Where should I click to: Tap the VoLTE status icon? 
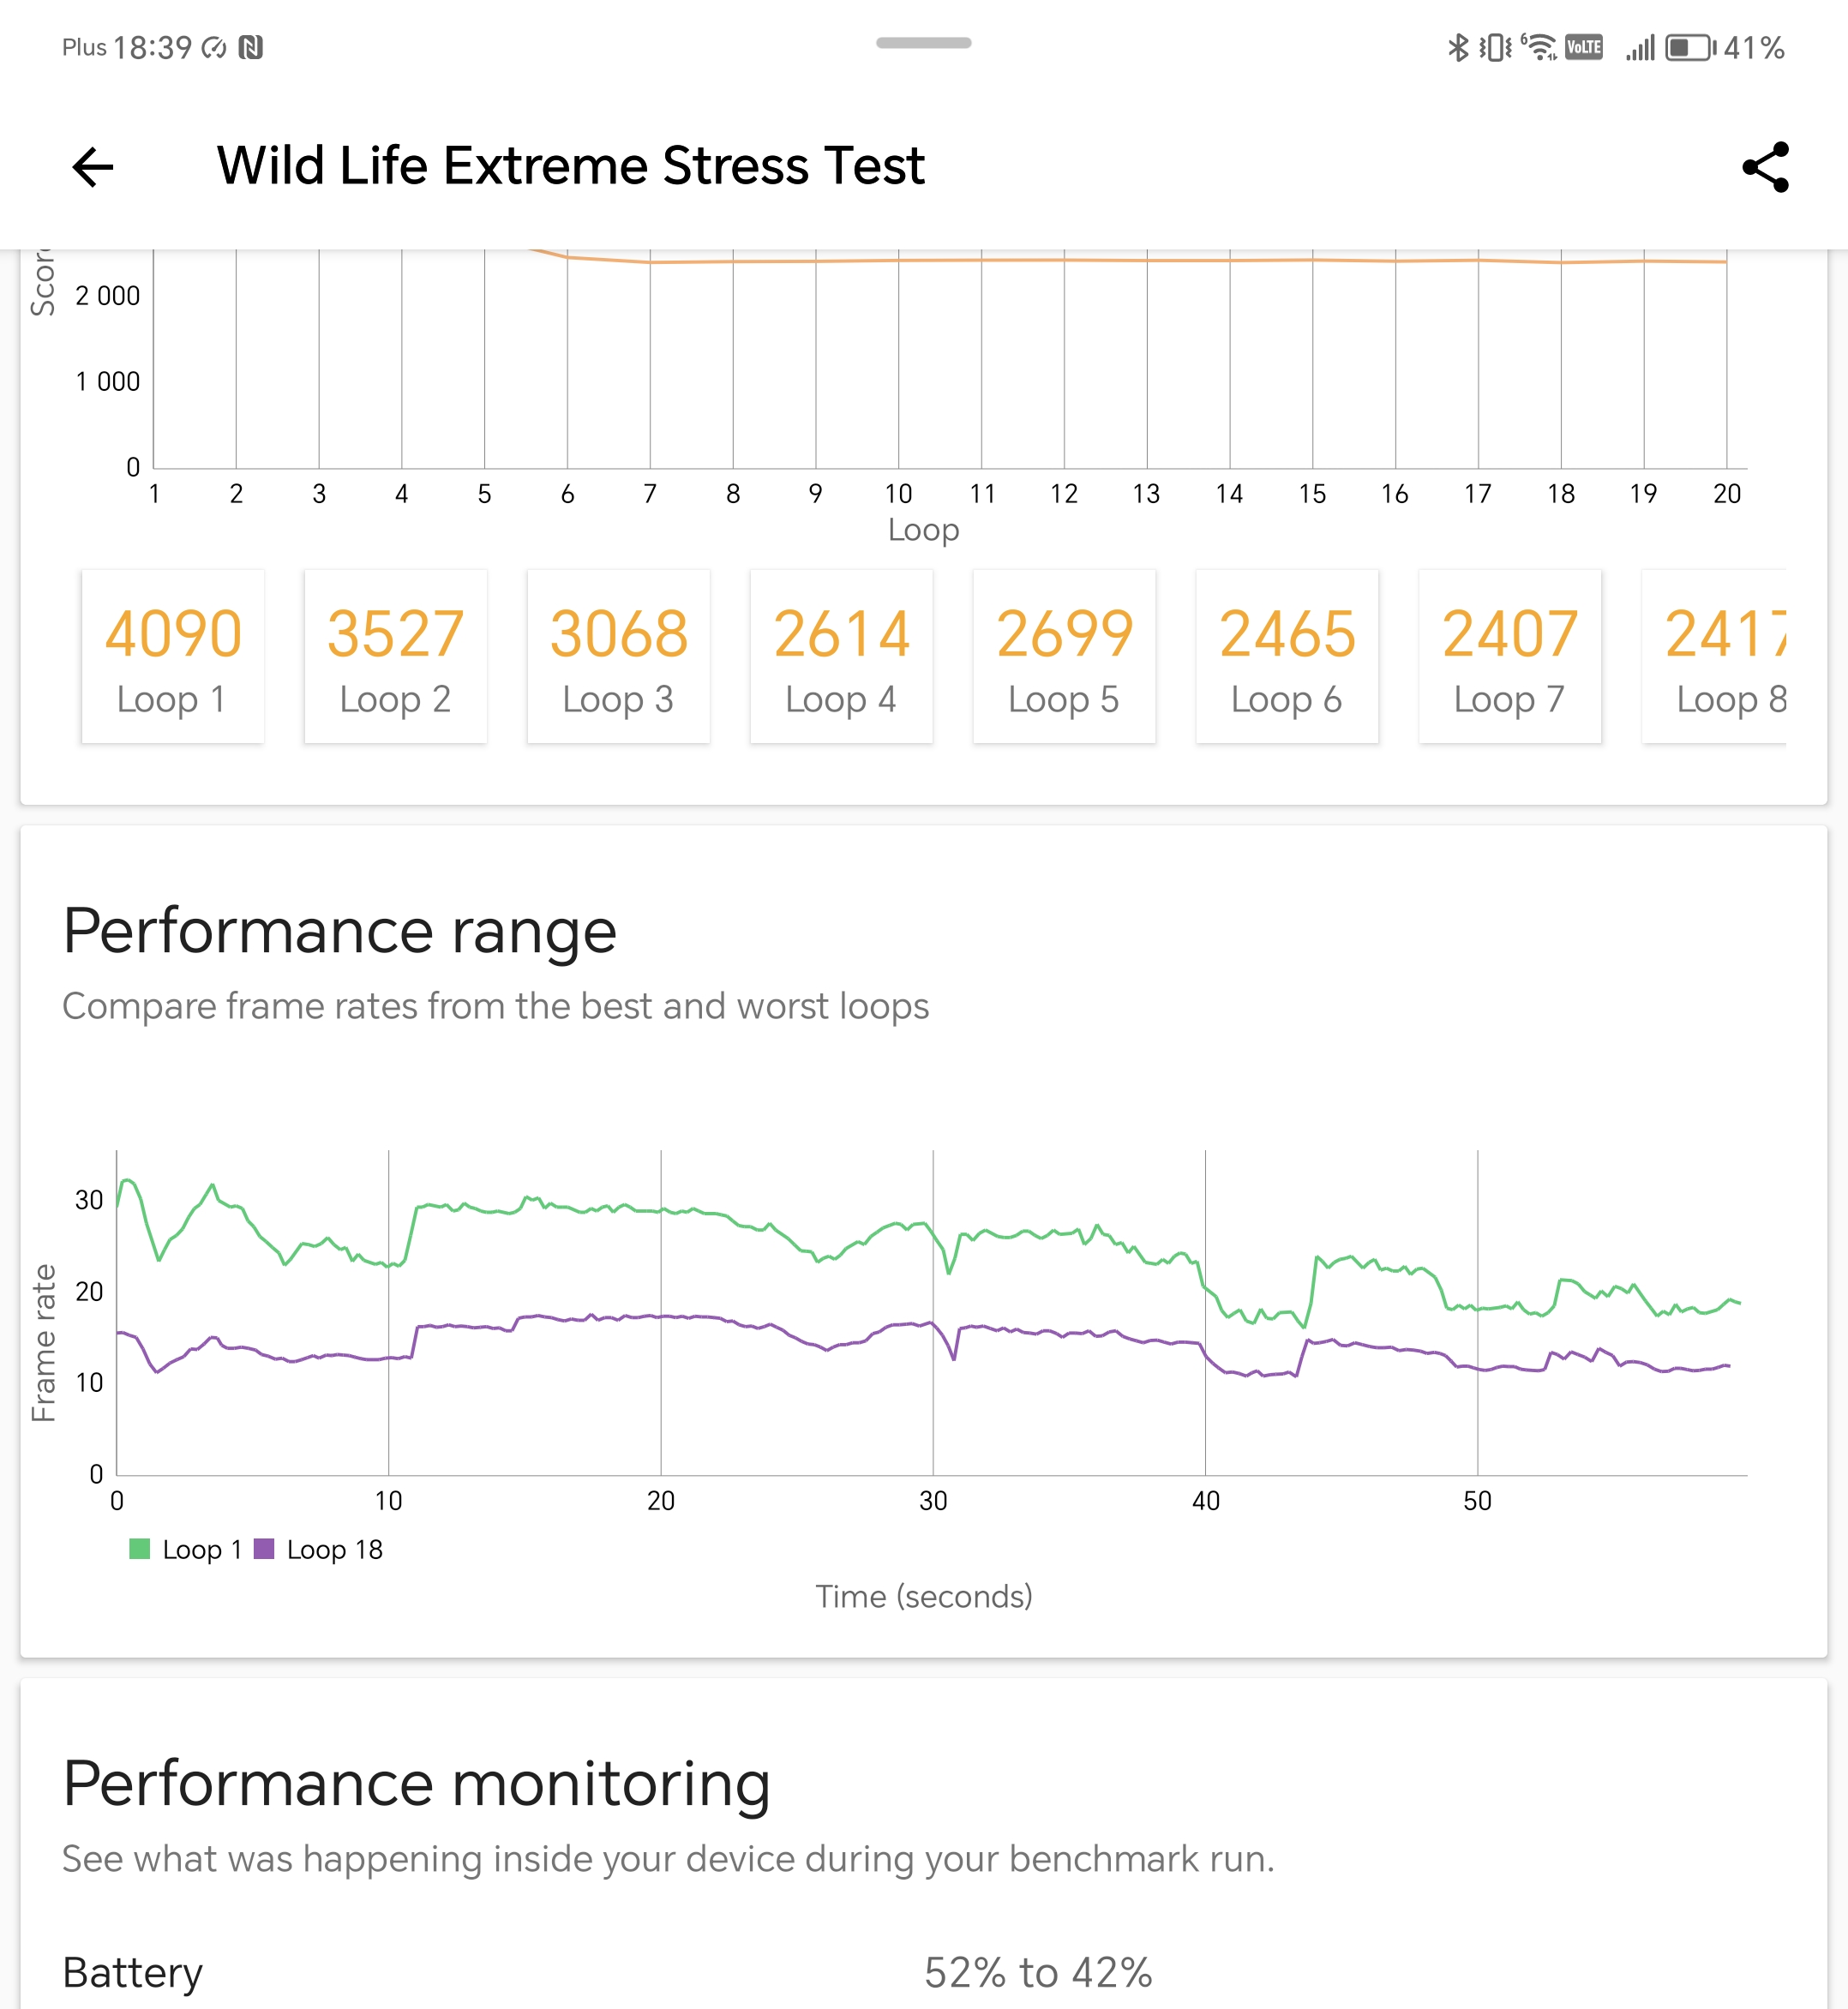pyautogui.click(x=1584, y=47)
